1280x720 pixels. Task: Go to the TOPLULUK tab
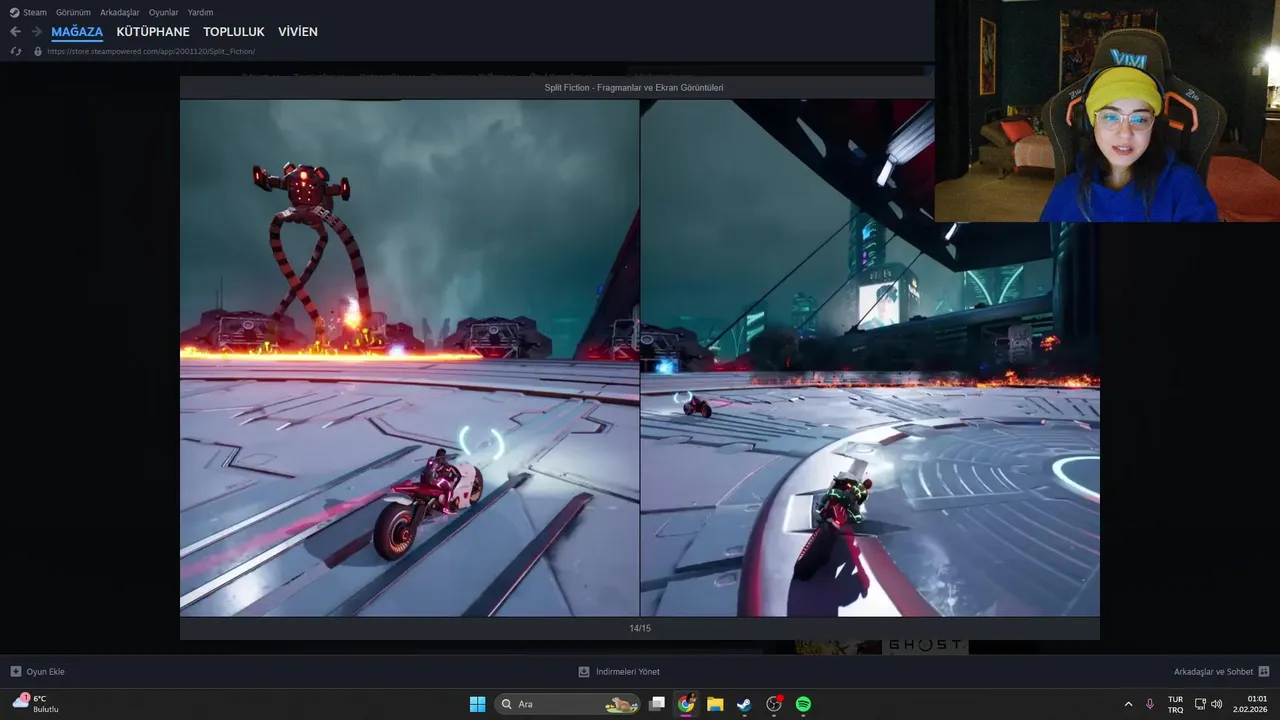[234, 32]
